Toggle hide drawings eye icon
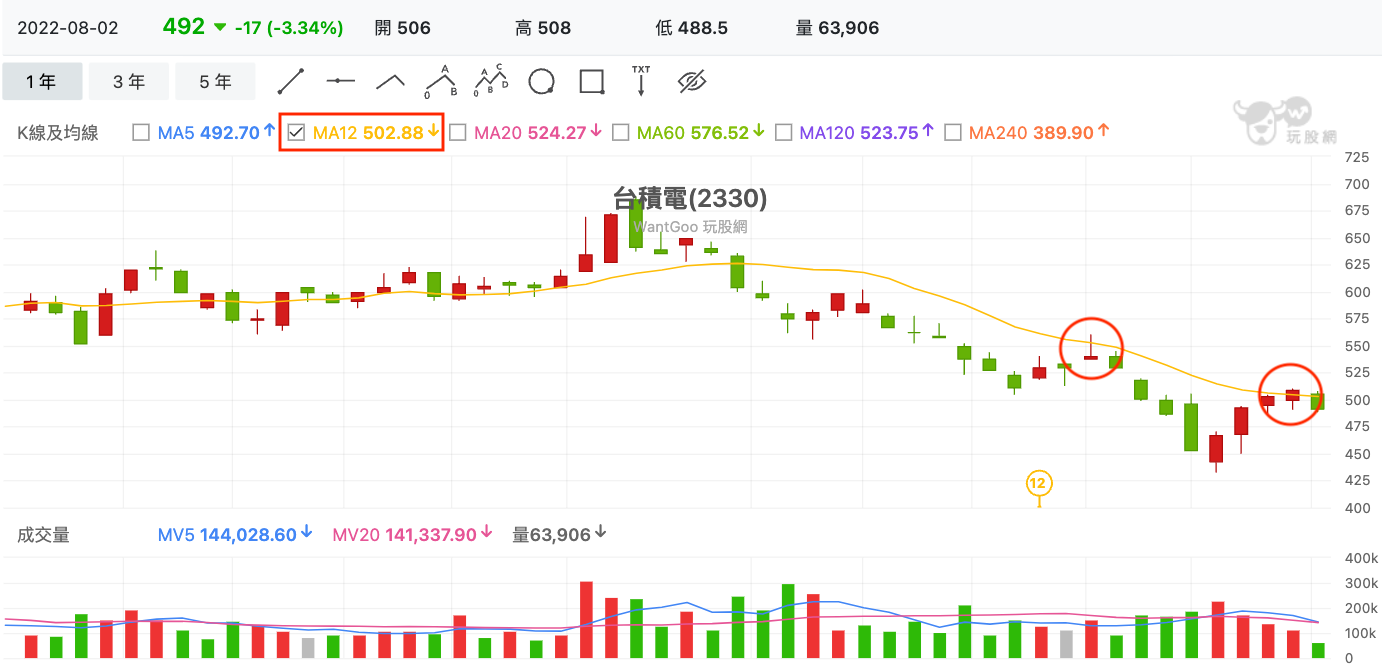1382x668 pixels. [x=692, y=81]
